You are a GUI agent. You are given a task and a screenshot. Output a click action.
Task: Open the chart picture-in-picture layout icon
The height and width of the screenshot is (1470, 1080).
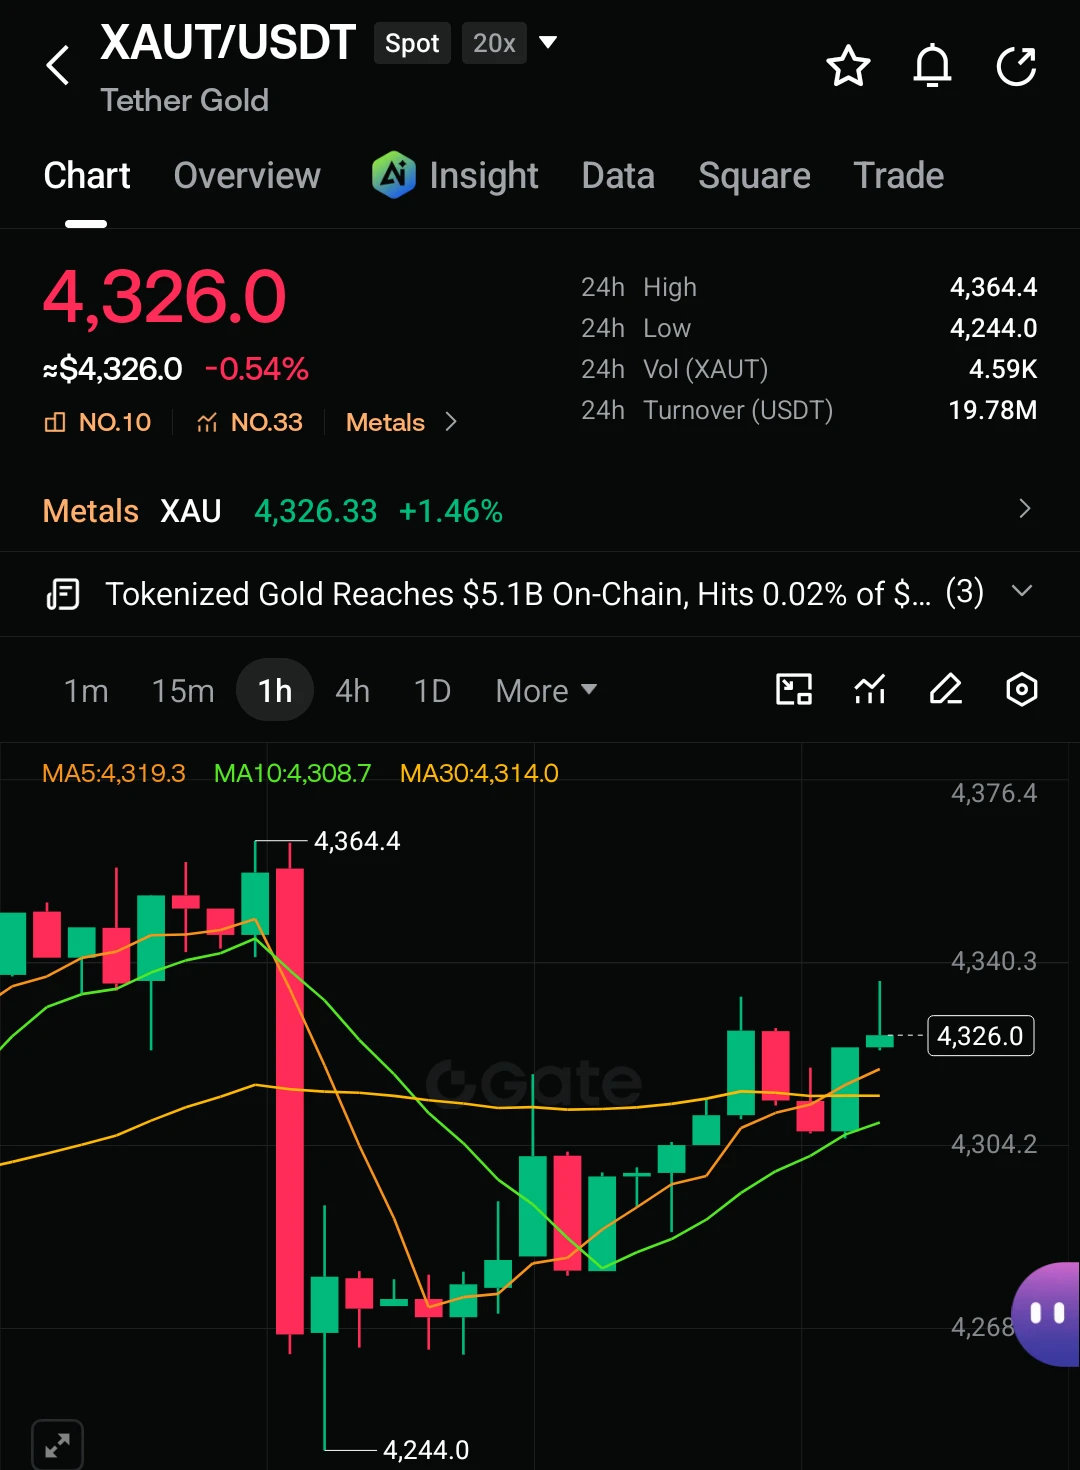(794, 689)
